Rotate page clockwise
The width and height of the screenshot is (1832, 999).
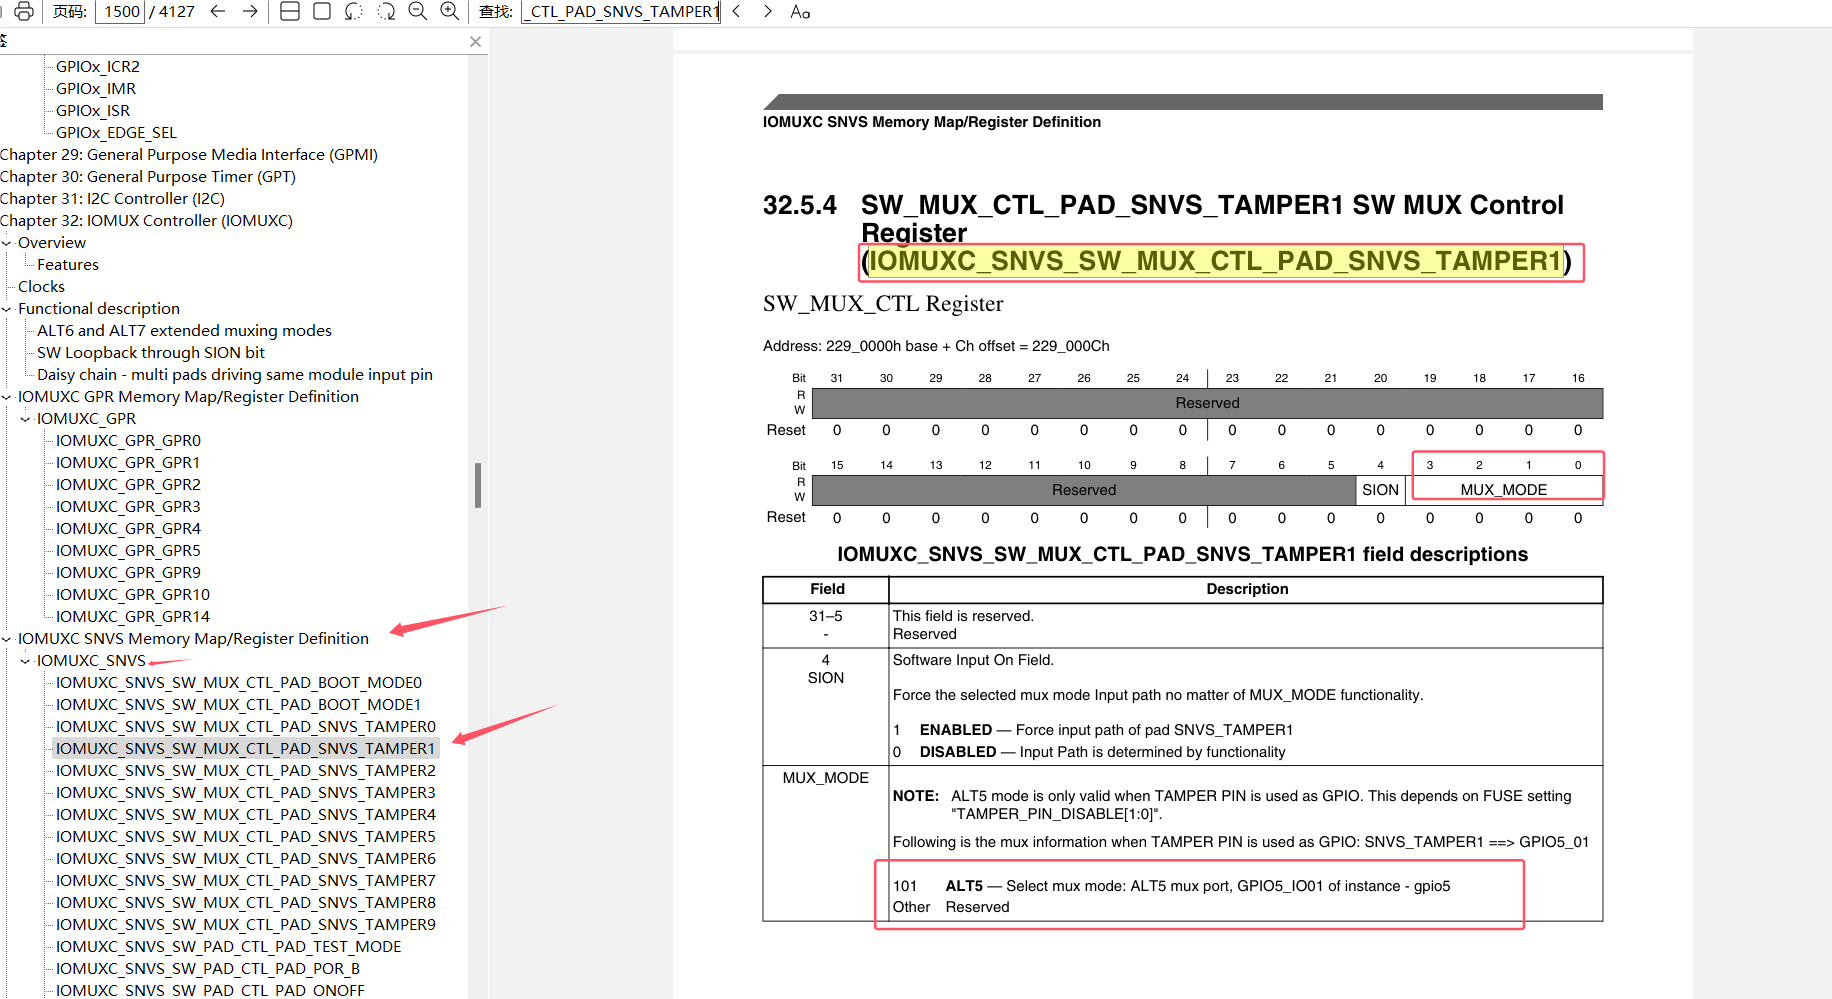(386, 11)
